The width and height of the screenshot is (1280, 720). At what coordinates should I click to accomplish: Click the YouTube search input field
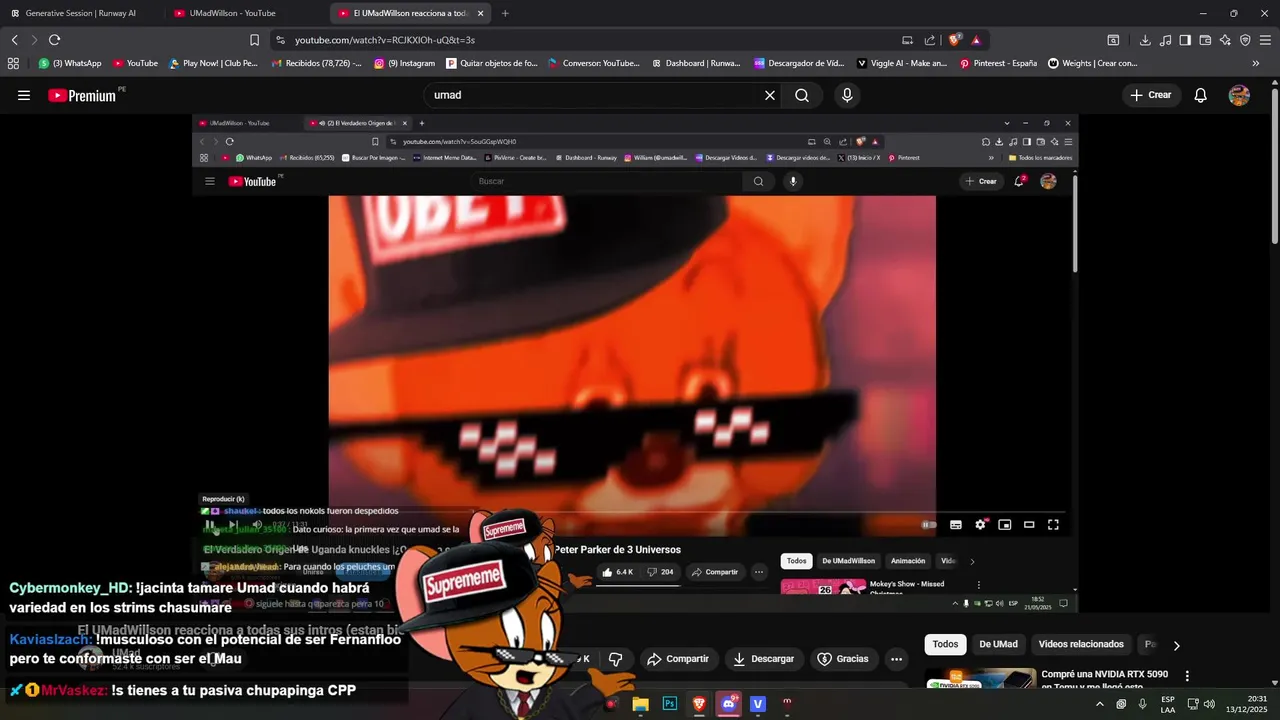pos(595,95)
